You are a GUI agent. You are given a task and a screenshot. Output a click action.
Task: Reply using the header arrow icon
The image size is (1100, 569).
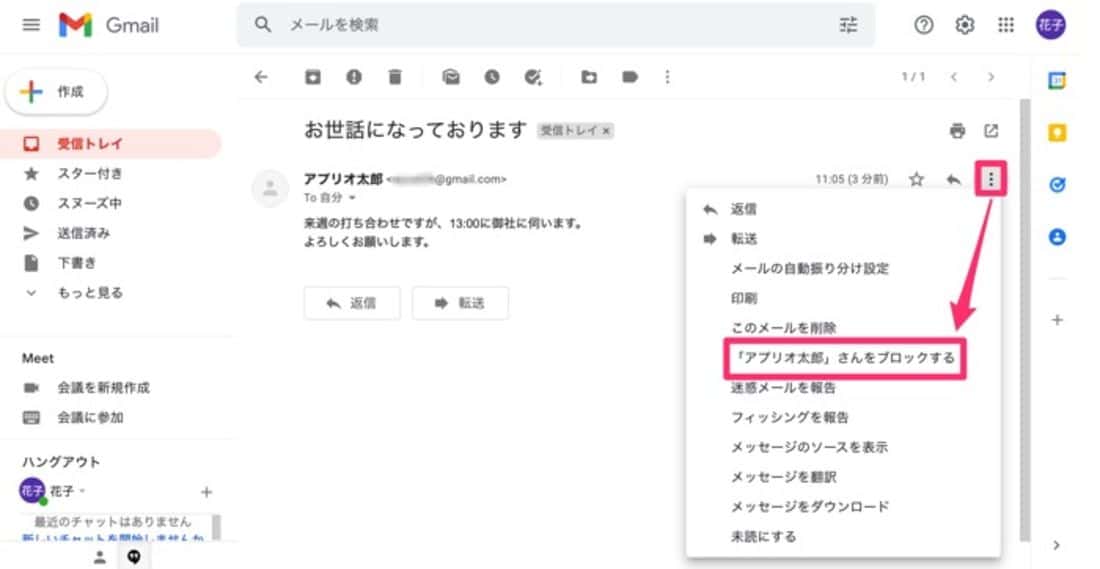[x=953, y=180]
